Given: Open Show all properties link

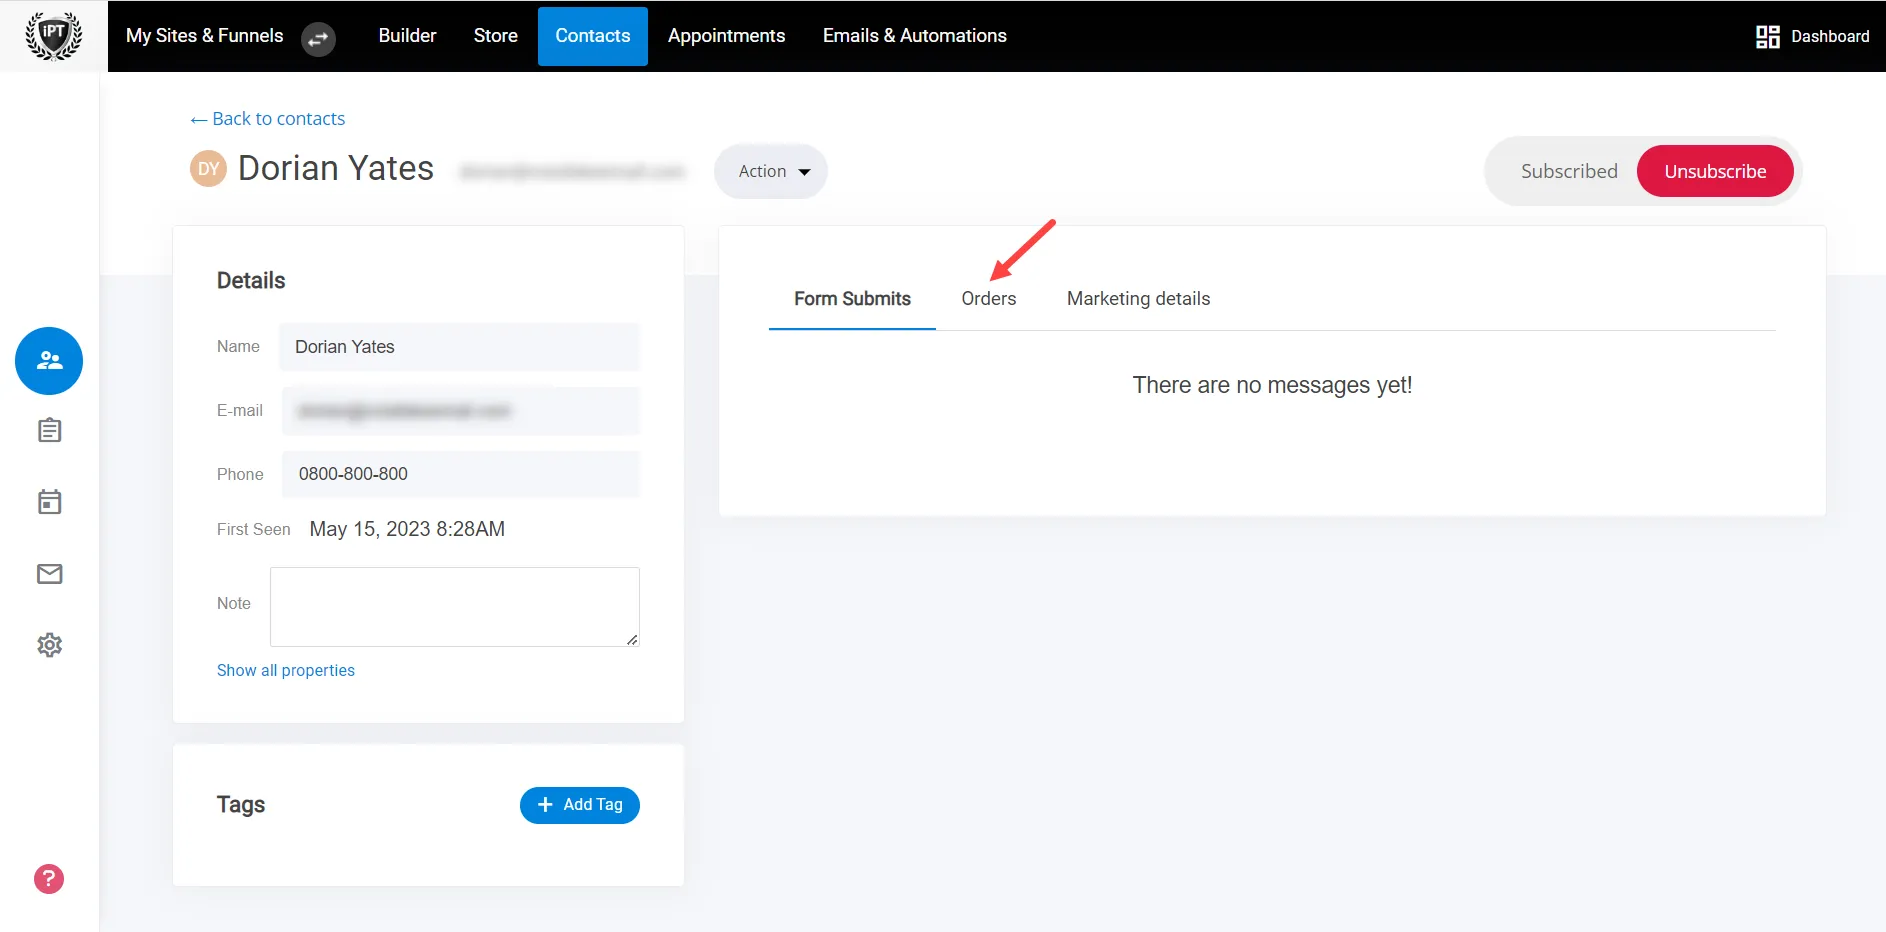Looking at the screenshot, I should click(285, 670).
